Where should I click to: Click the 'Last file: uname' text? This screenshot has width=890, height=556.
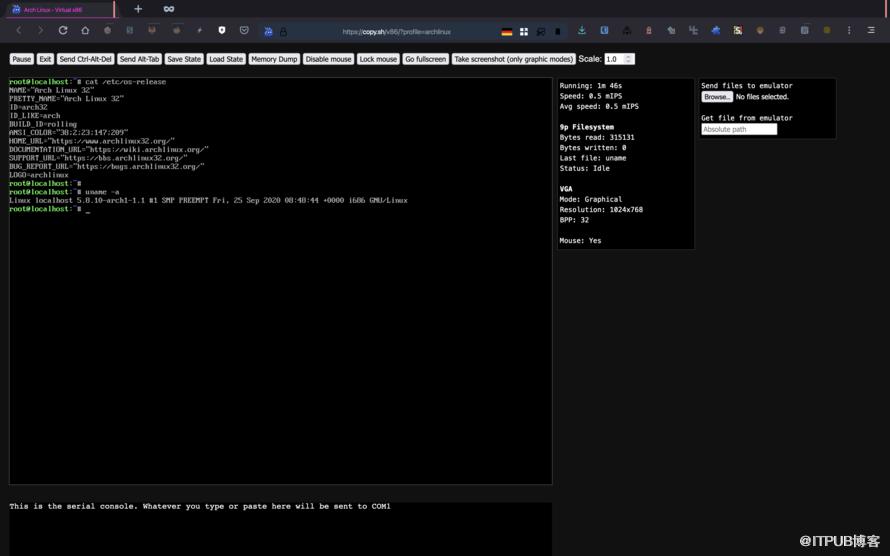click(x=593, y=158)
